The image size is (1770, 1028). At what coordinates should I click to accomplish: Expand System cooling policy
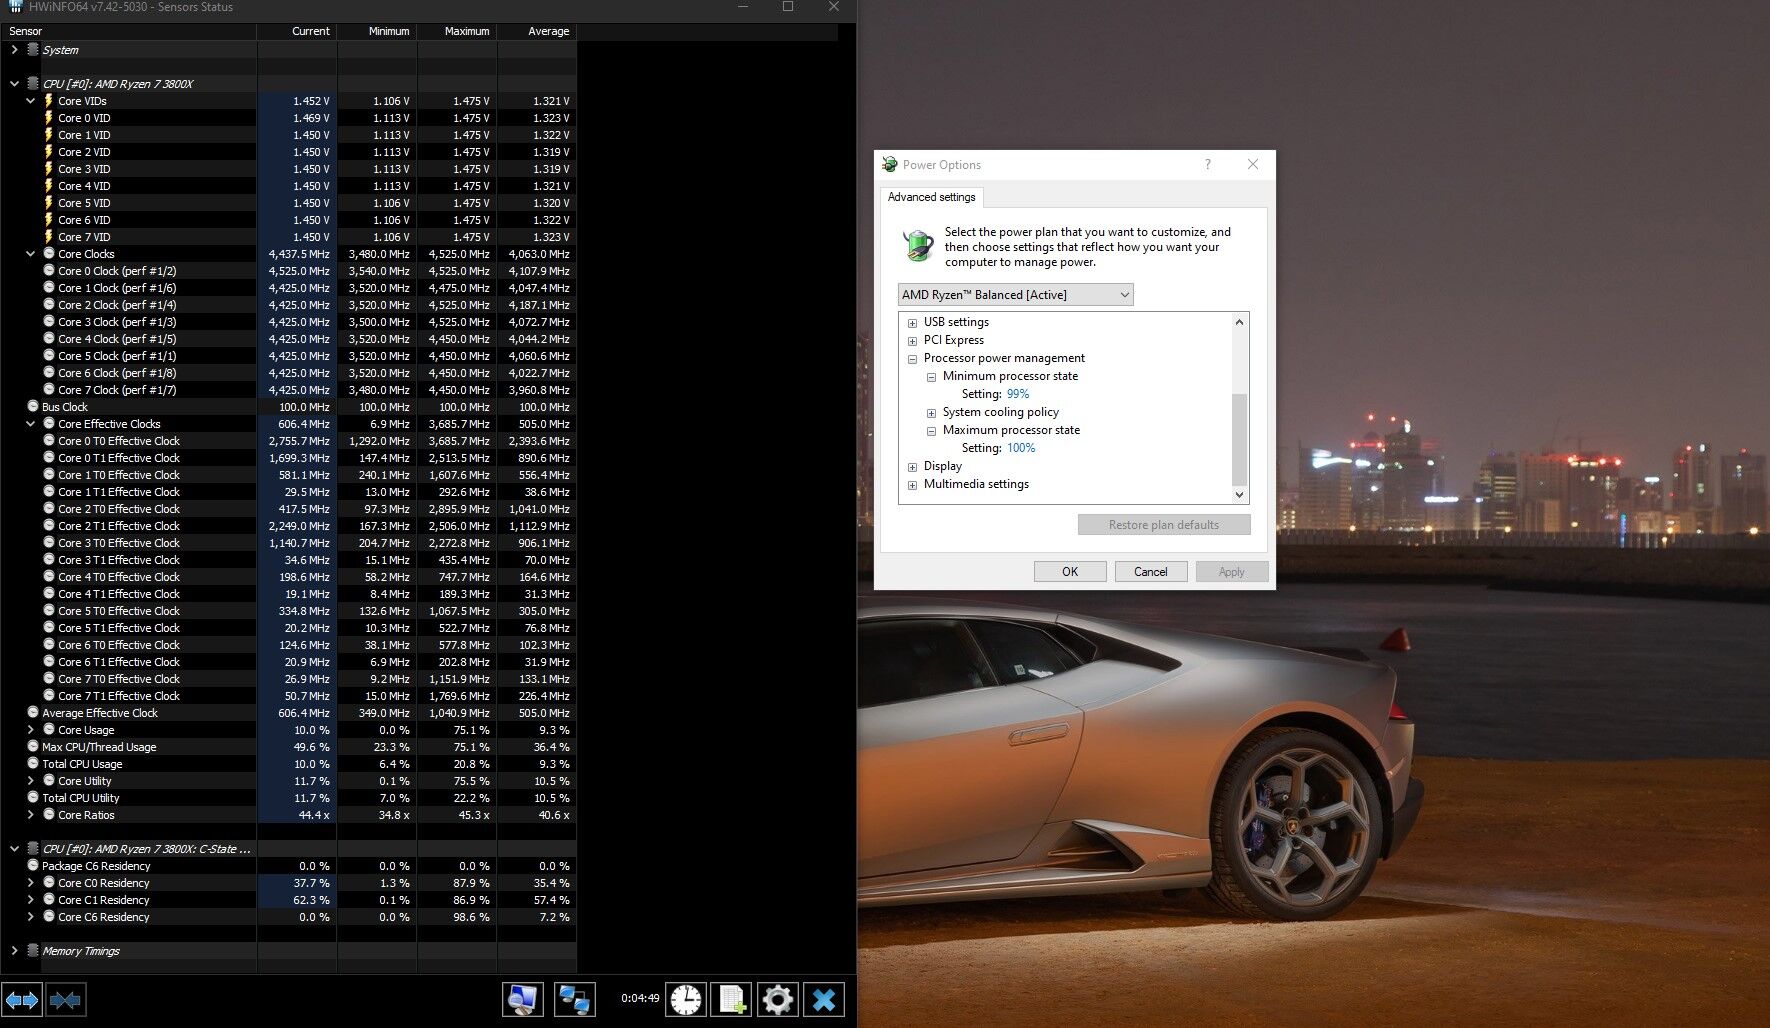(931, 413)
